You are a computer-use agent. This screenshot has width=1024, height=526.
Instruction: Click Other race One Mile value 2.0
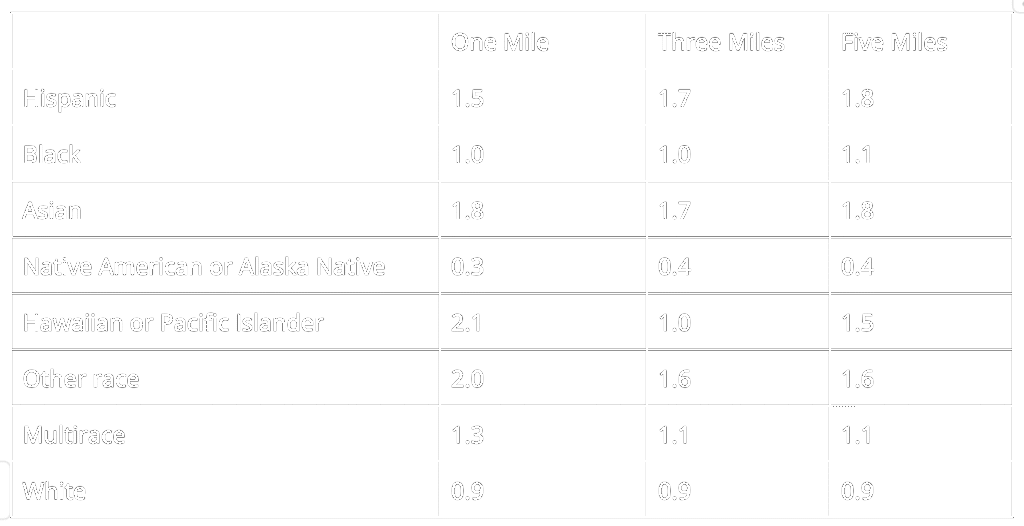click(467, 379)
